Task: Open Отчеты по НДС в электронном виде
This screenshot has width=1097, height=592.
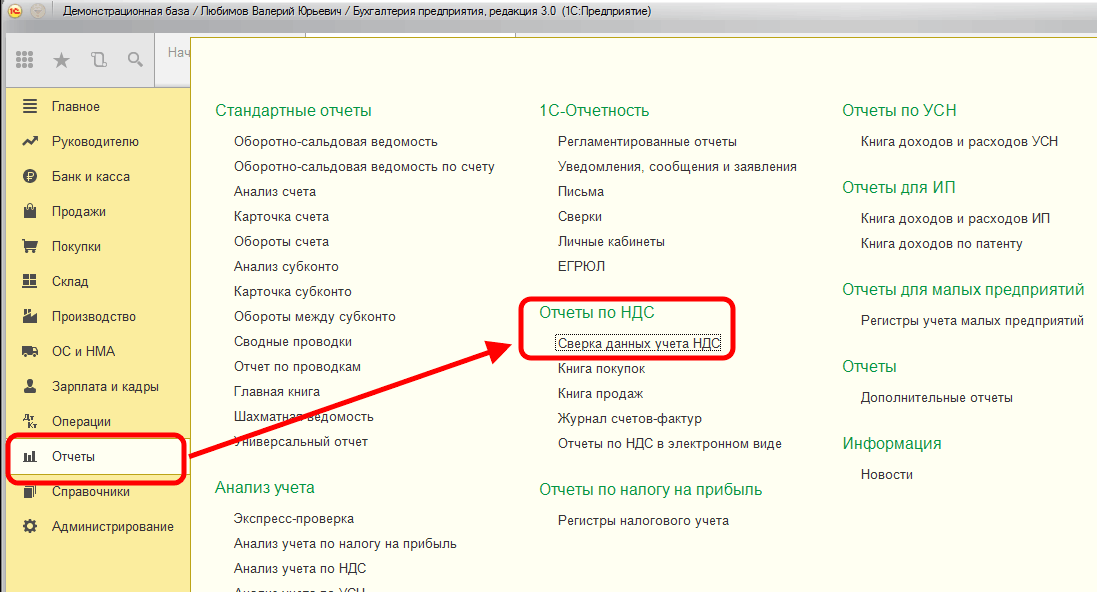Action: [x=670, y=444]
